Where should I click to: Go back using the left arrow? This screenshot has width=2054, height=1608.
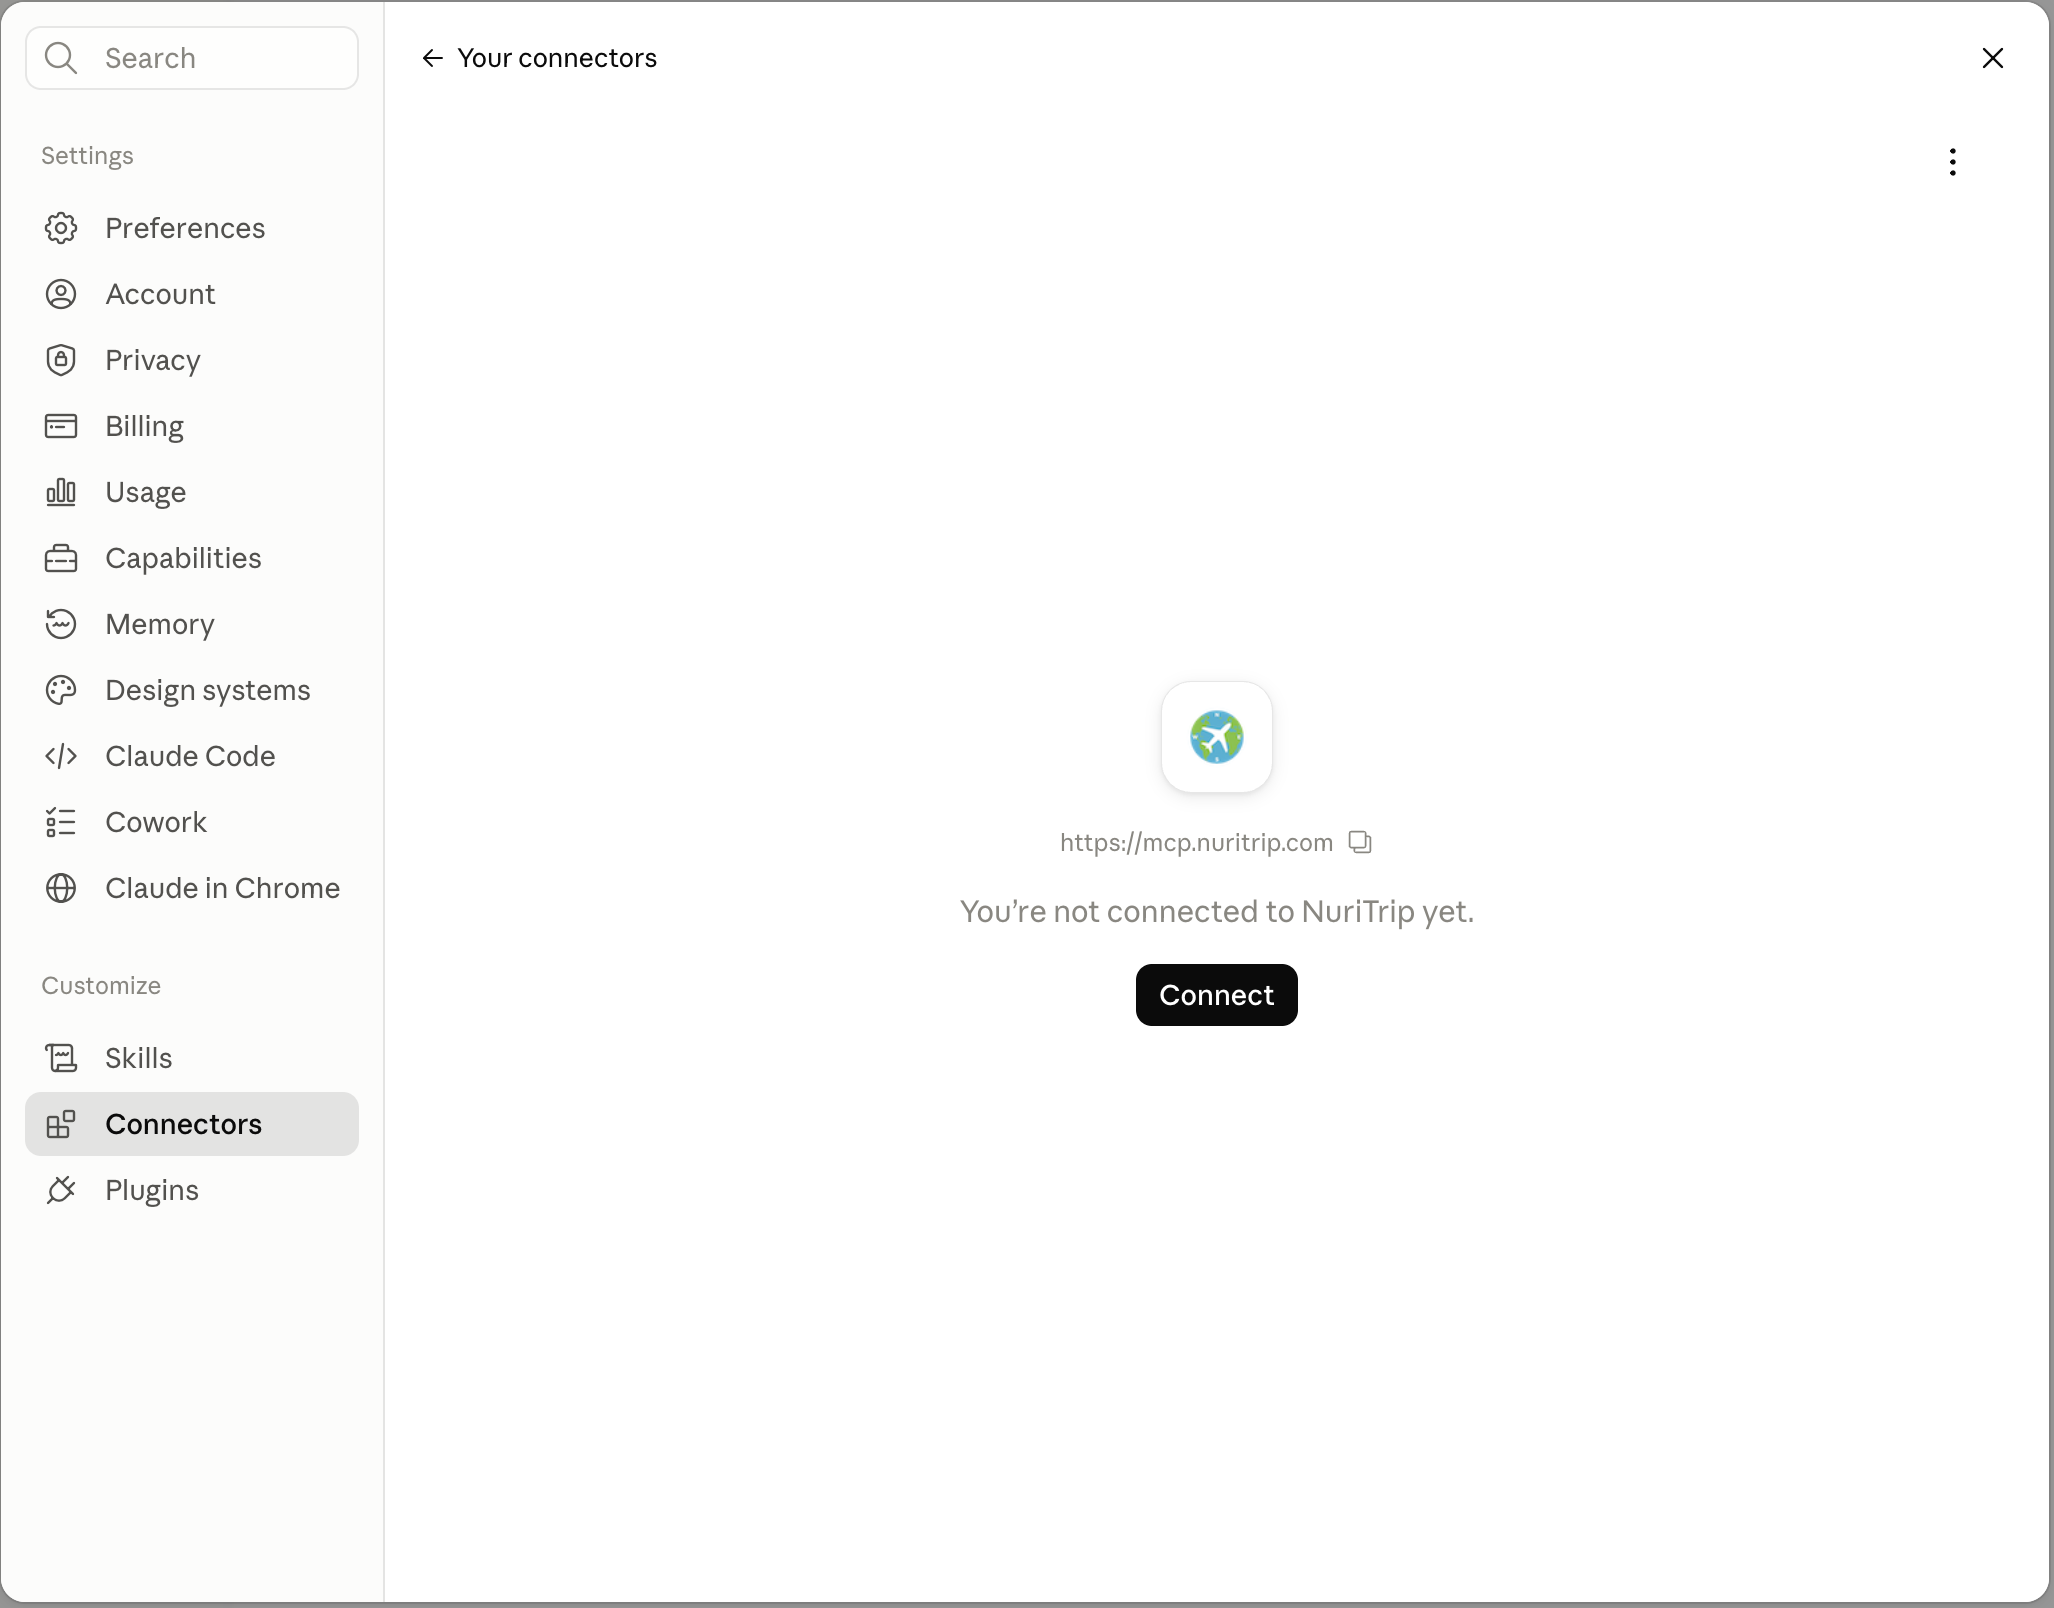(x=432, y=58)
